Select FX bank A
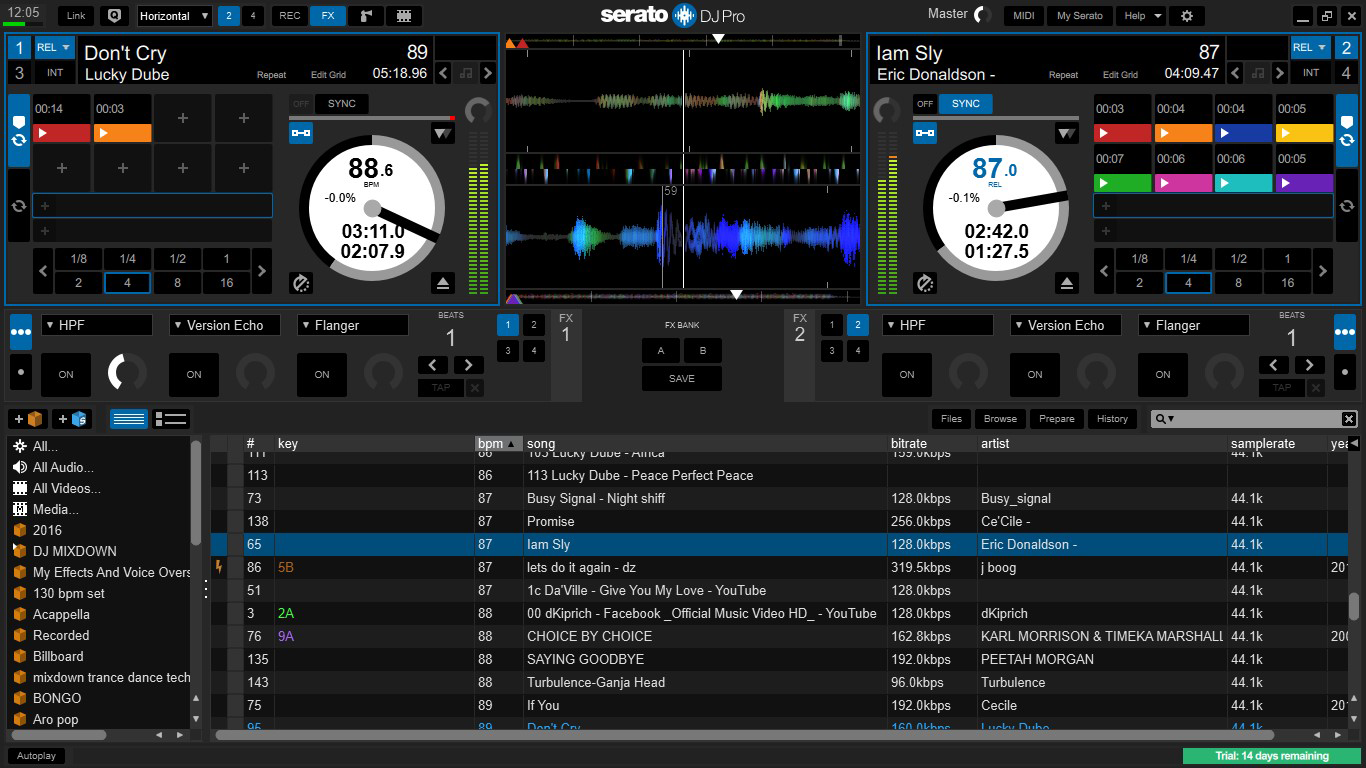This screenshot has height=768, width=1366. point(660,351)
